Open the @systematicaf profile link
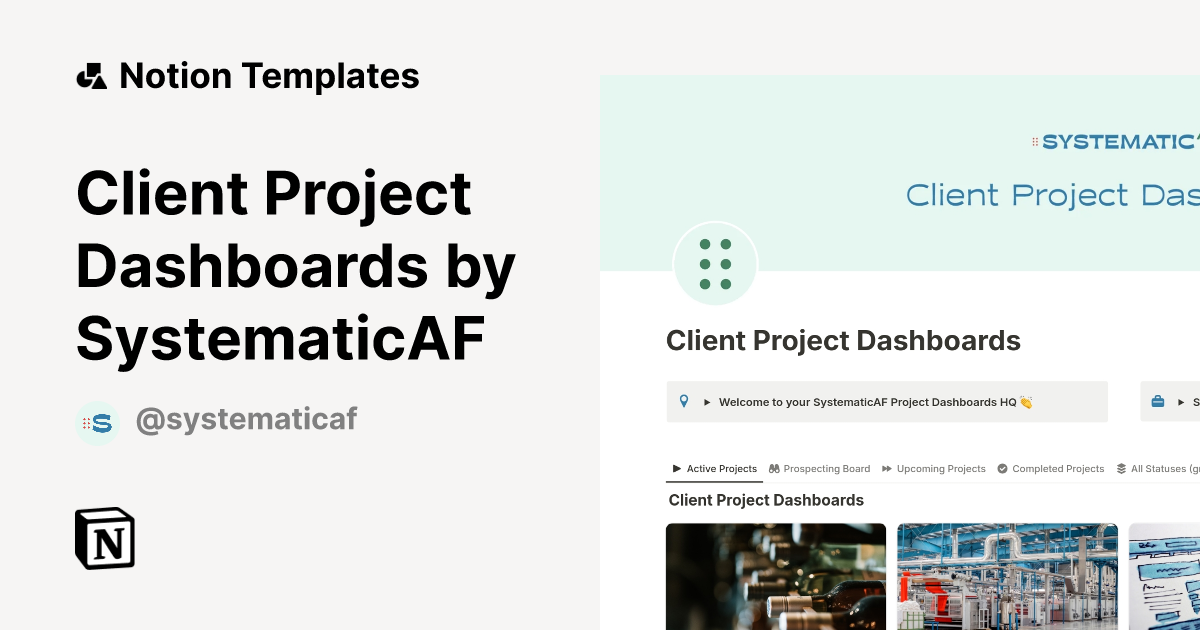Screen dimensions: 1200x630 coord(246,419)
